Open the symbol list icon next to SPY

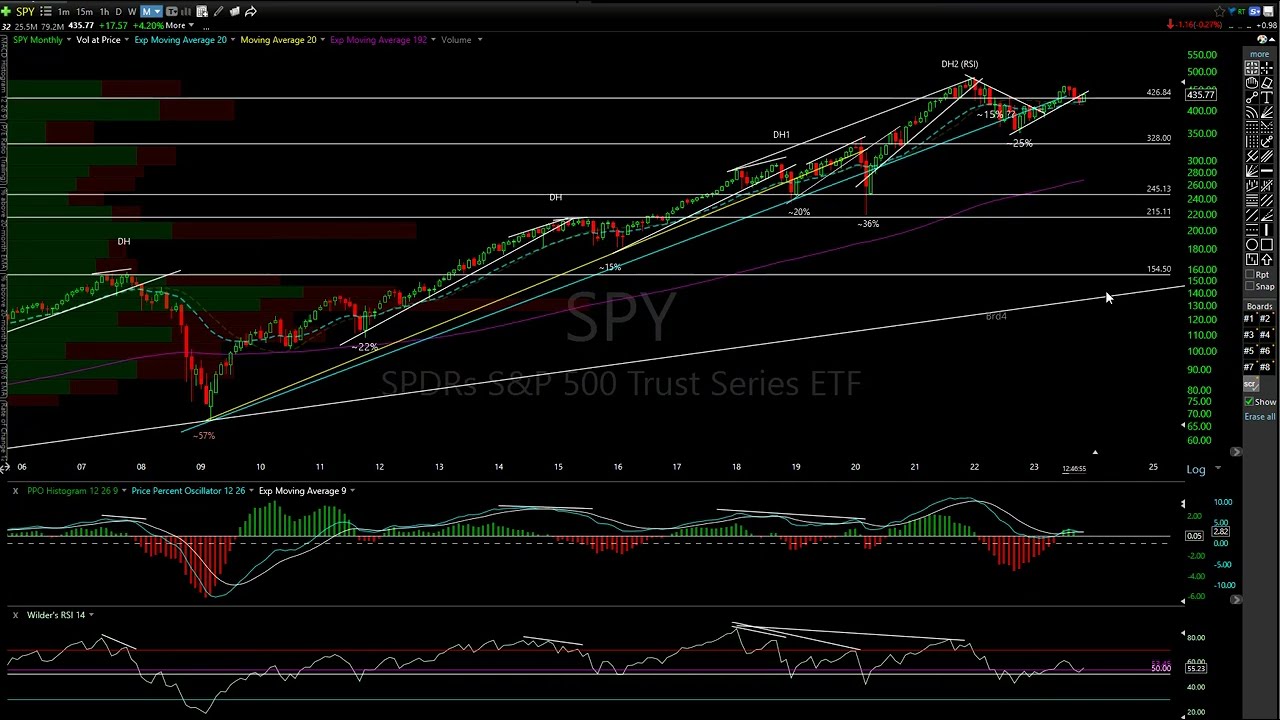[46, 11]
